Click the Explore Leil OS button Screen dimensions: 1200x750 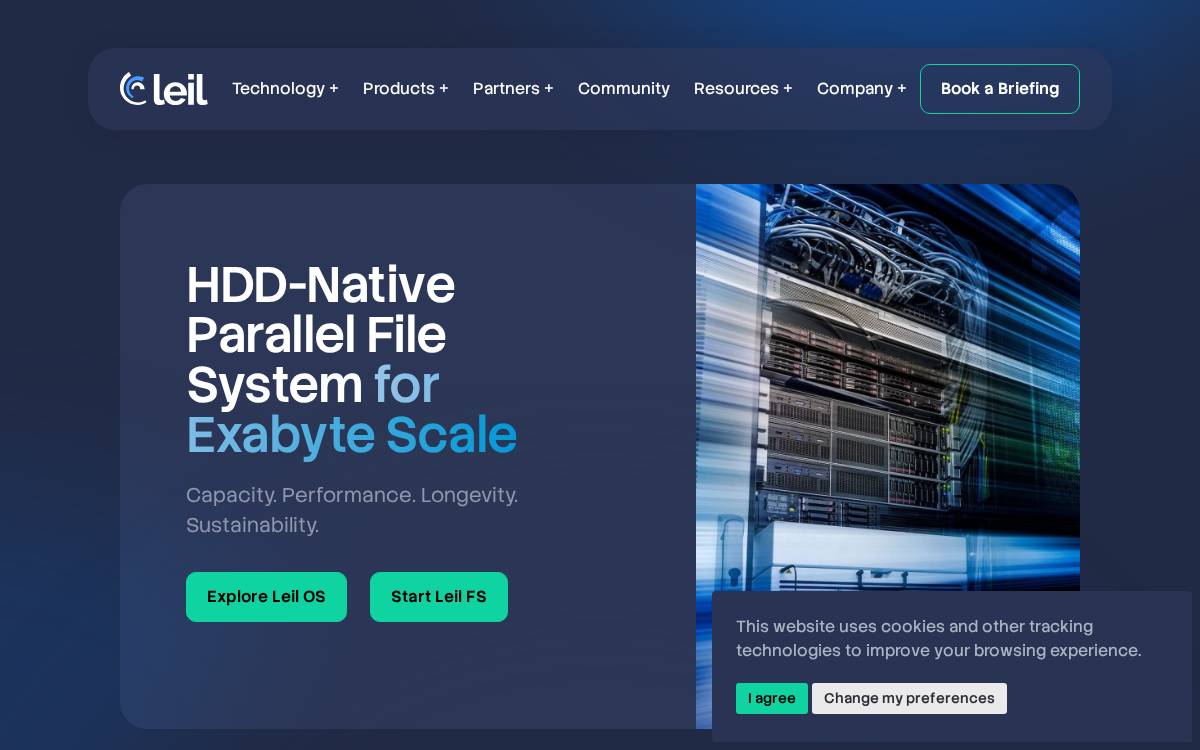[266, 597]
